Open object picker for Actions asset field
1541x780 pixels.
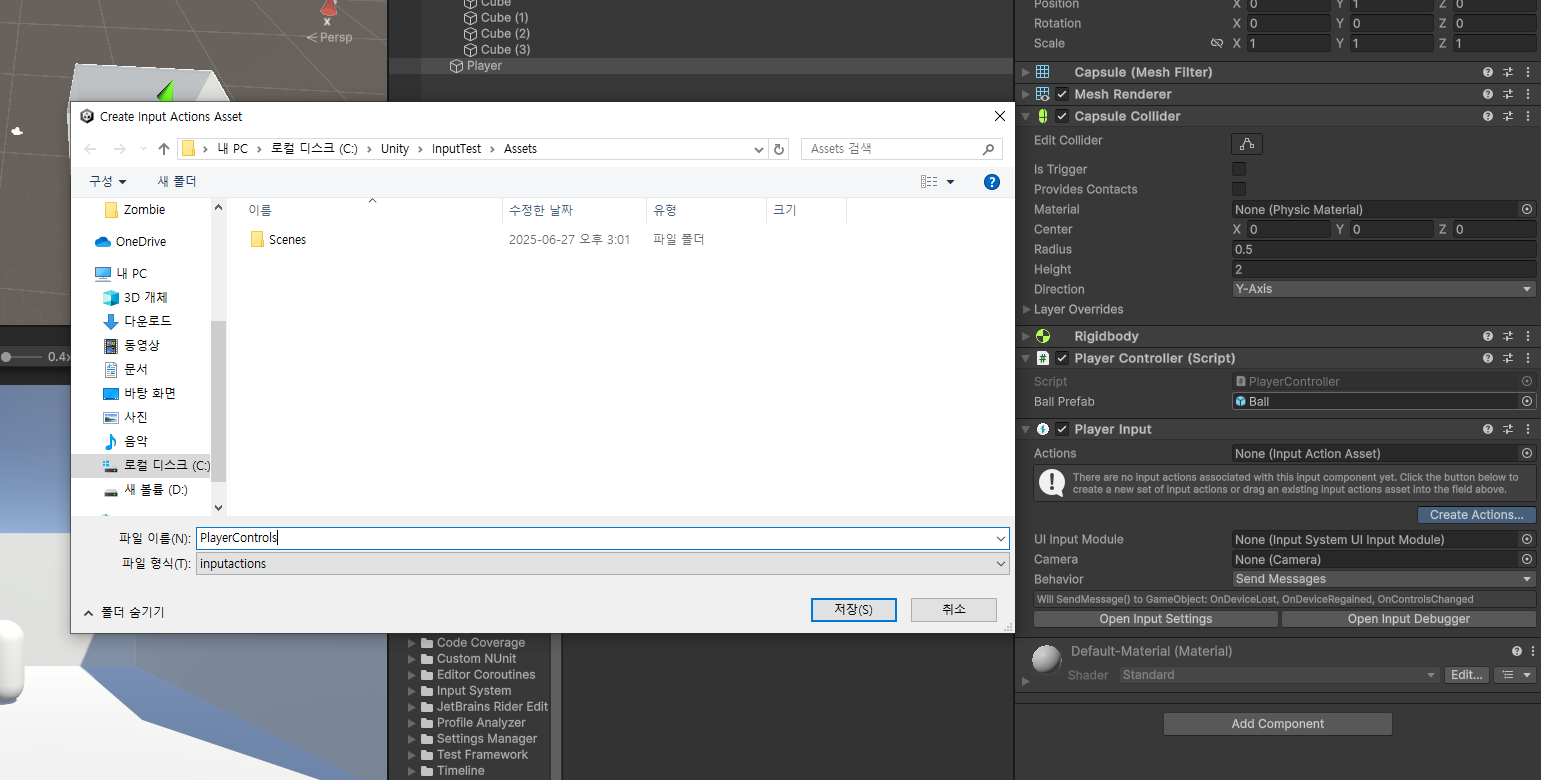pyautogui.click(x=1527, y=453)
